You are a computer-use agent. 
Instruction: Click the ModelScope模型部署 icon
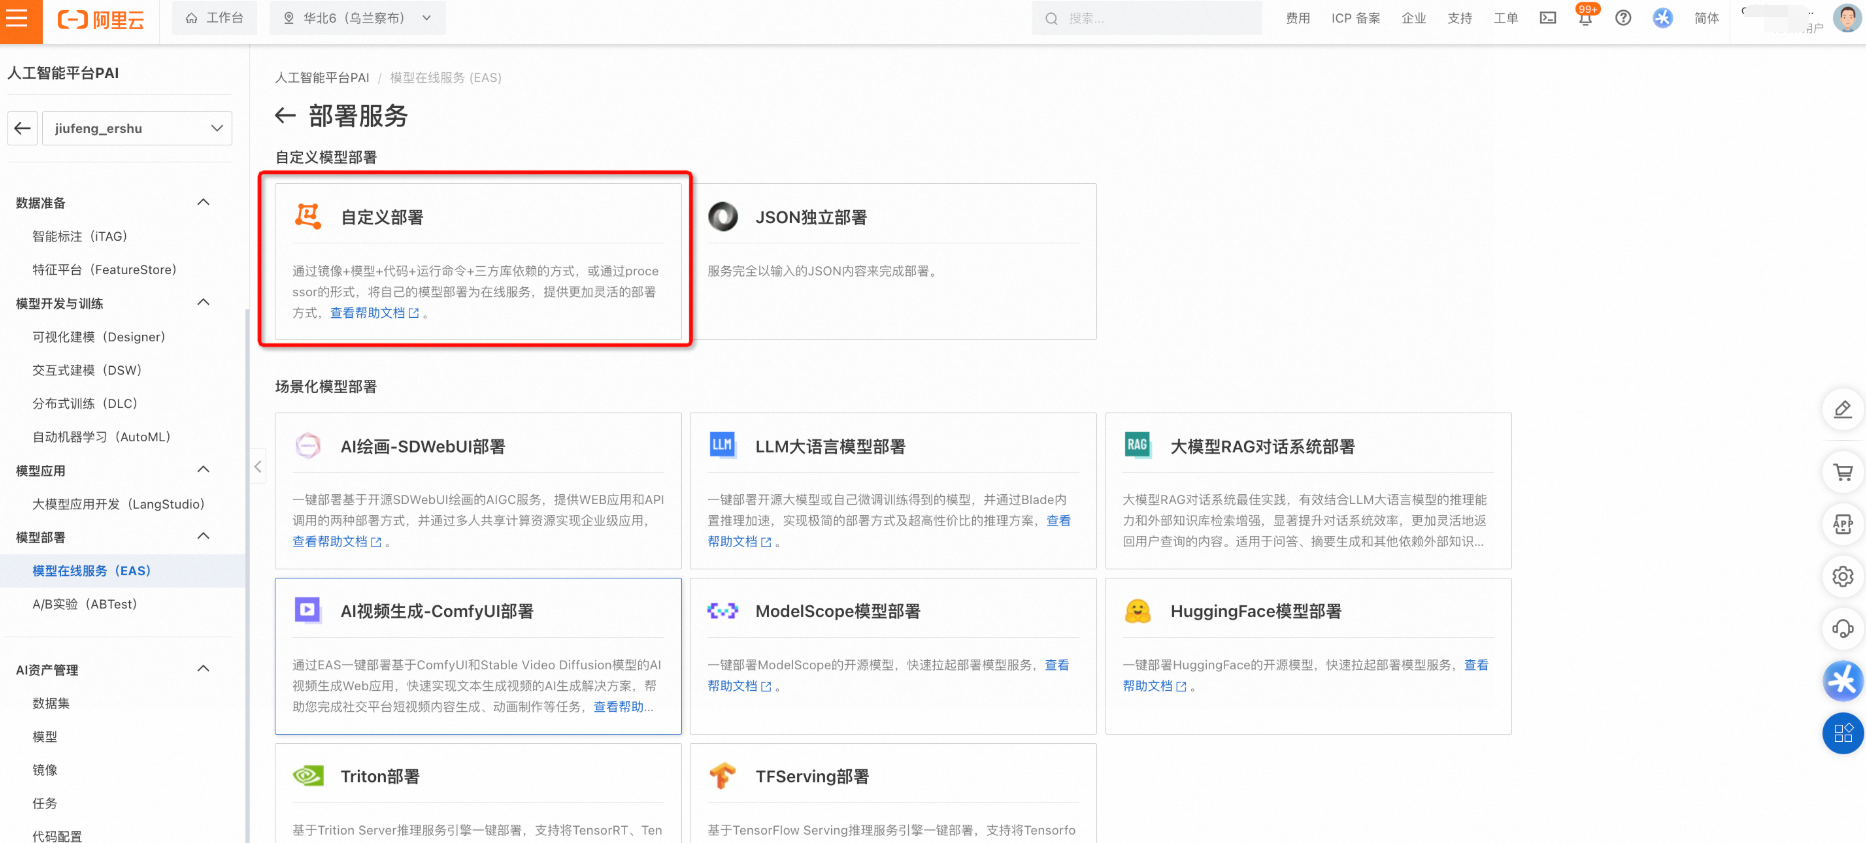[722, 611]
